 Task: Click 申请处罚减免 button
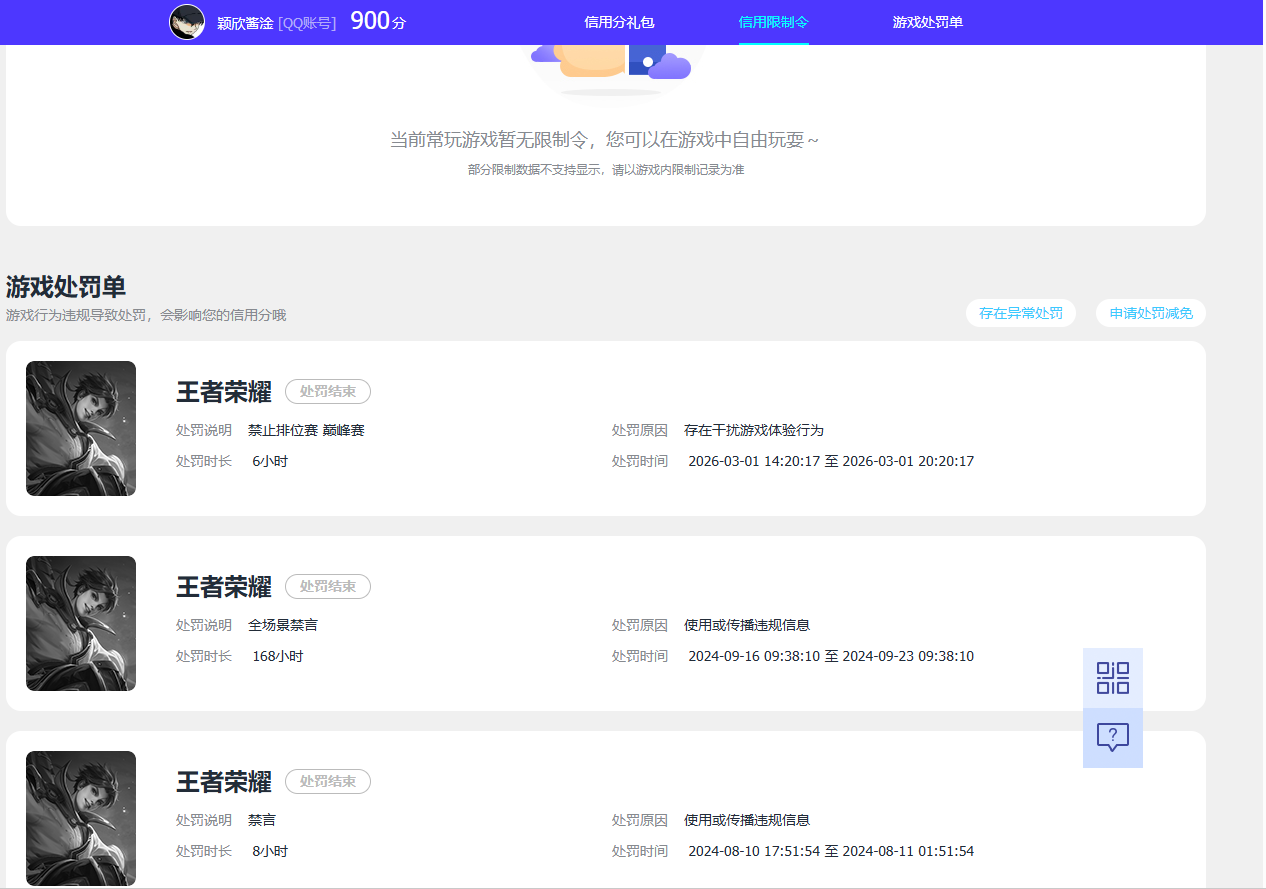[1151, 313]
